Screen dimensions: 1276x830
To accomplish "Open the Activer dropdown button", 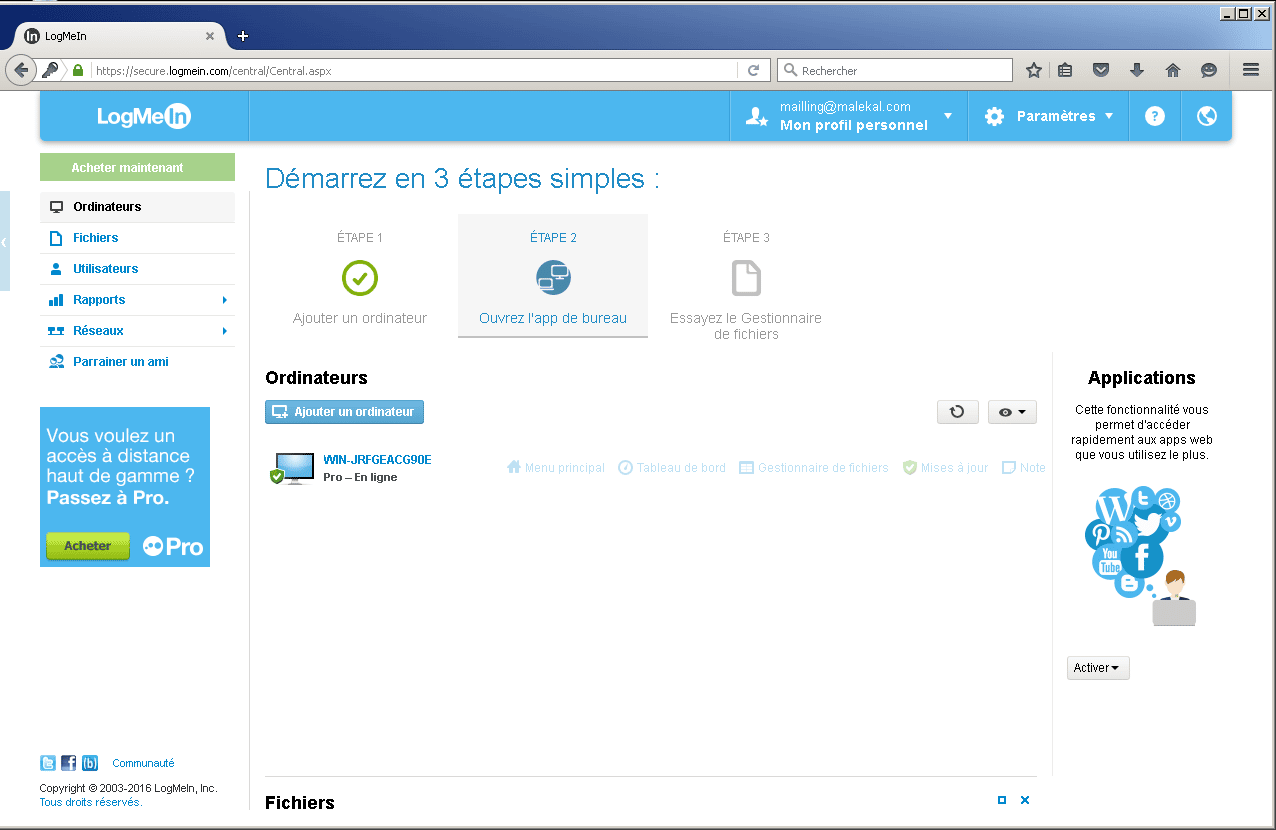I will tap(1098, 668).
